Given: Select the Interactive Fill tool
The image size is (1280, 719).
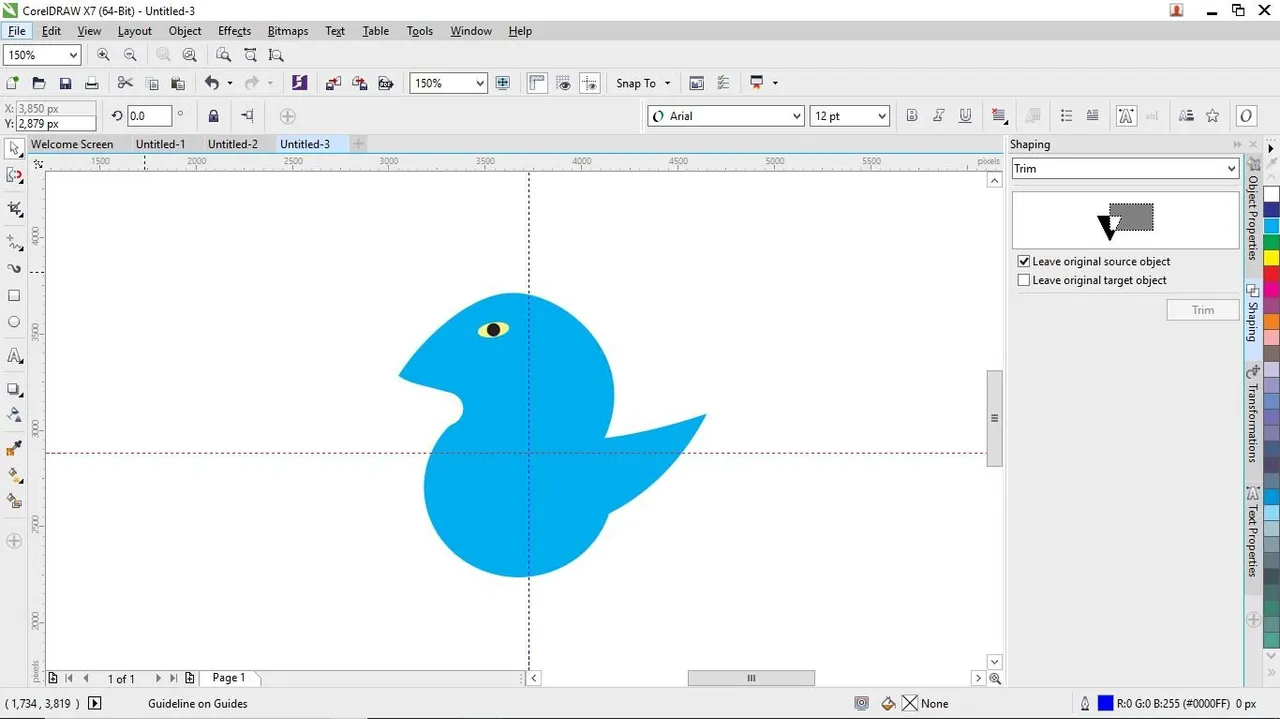Looking at the screenshot, I should point(14,475).
